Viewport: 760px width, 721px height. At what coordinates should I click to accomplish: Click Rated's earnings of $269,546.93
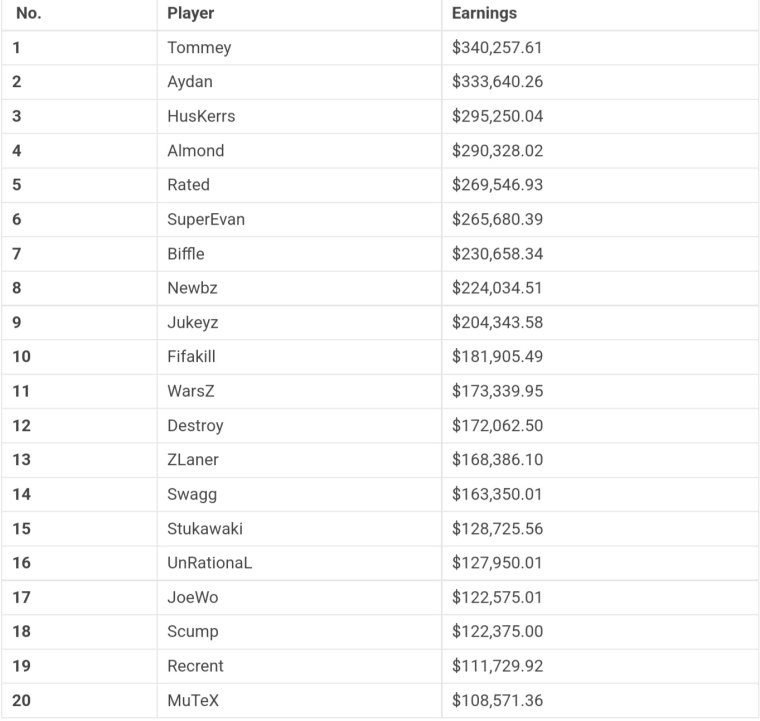tap(497, 185)
